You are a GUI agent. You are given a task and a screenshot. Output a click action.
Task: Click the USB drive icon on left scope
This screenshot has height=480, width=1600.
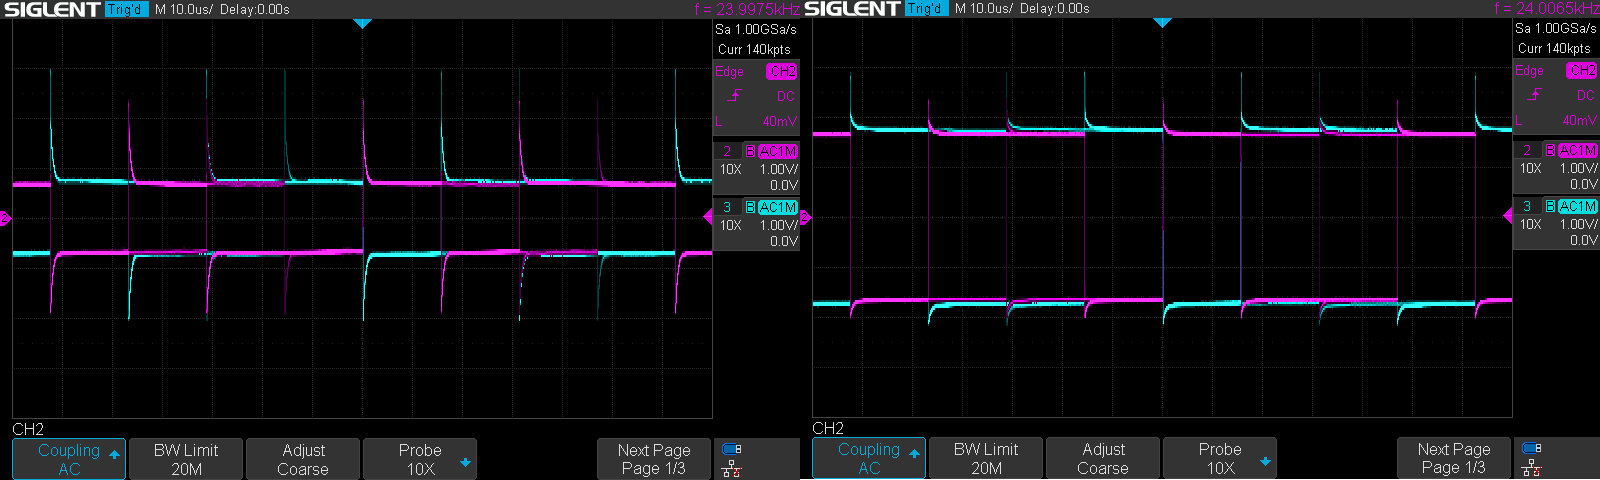click(x=732, y=449)
